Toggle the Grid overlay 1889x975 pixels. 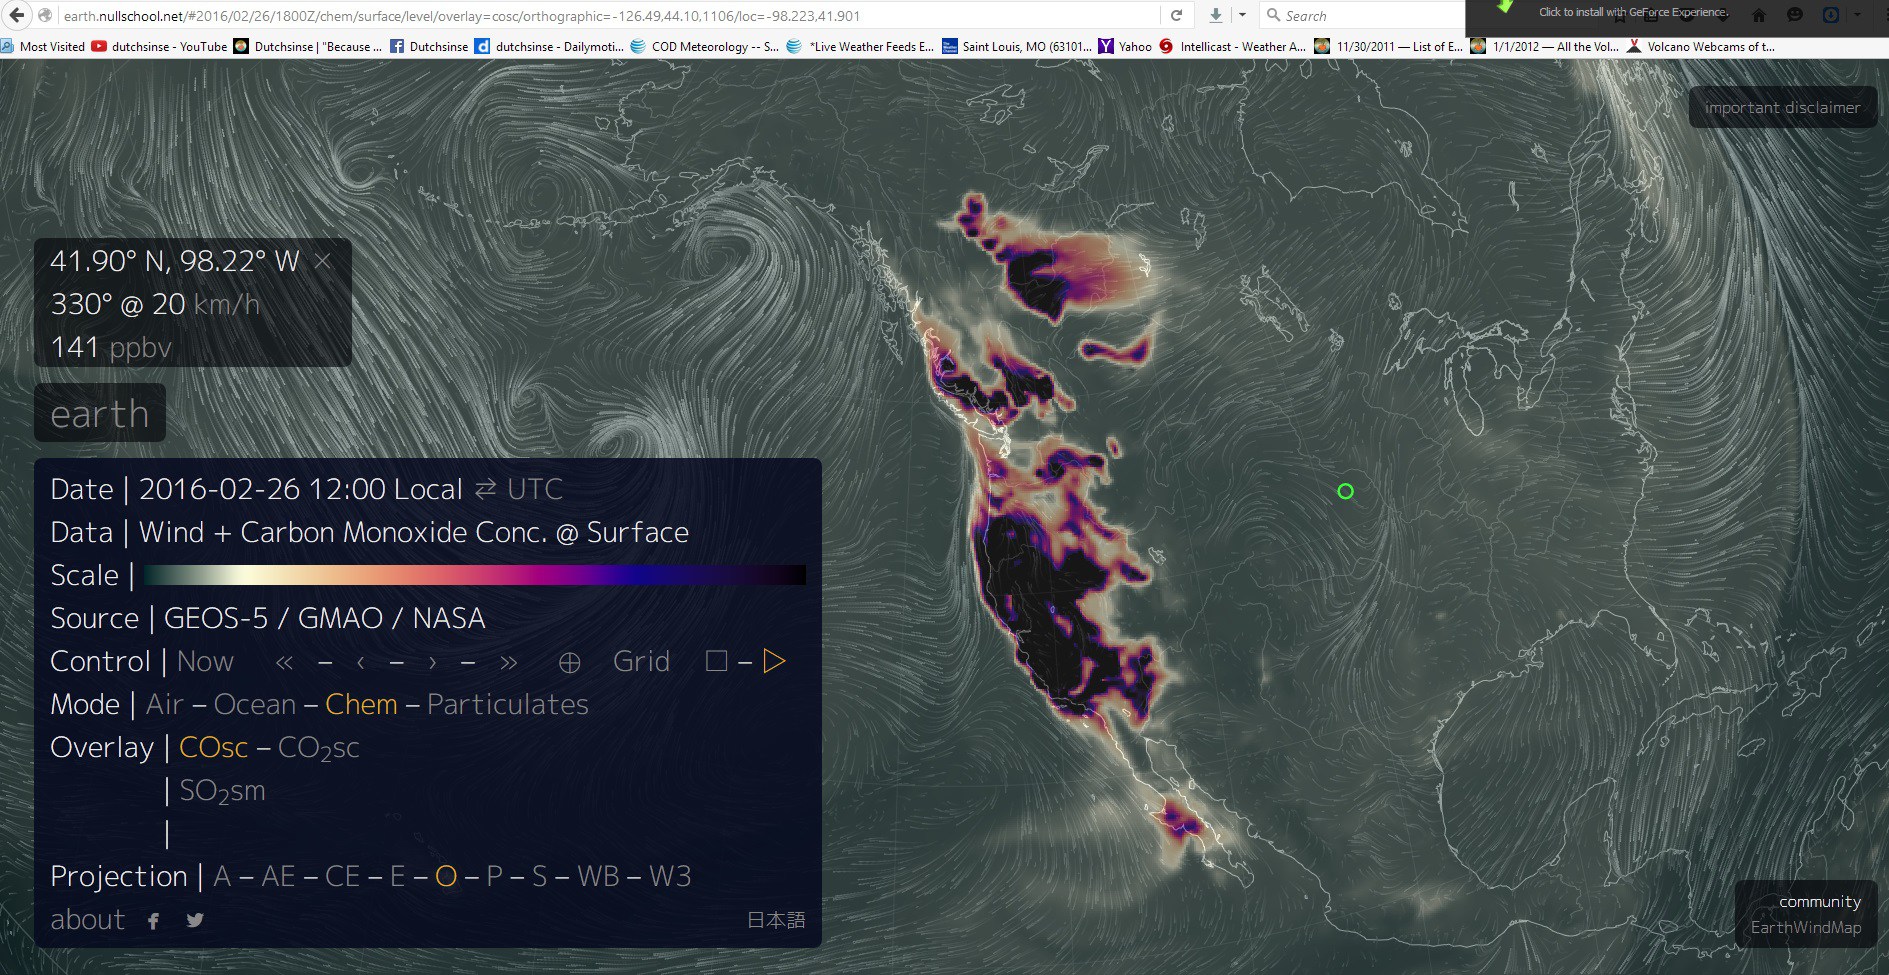pos(641,662)
